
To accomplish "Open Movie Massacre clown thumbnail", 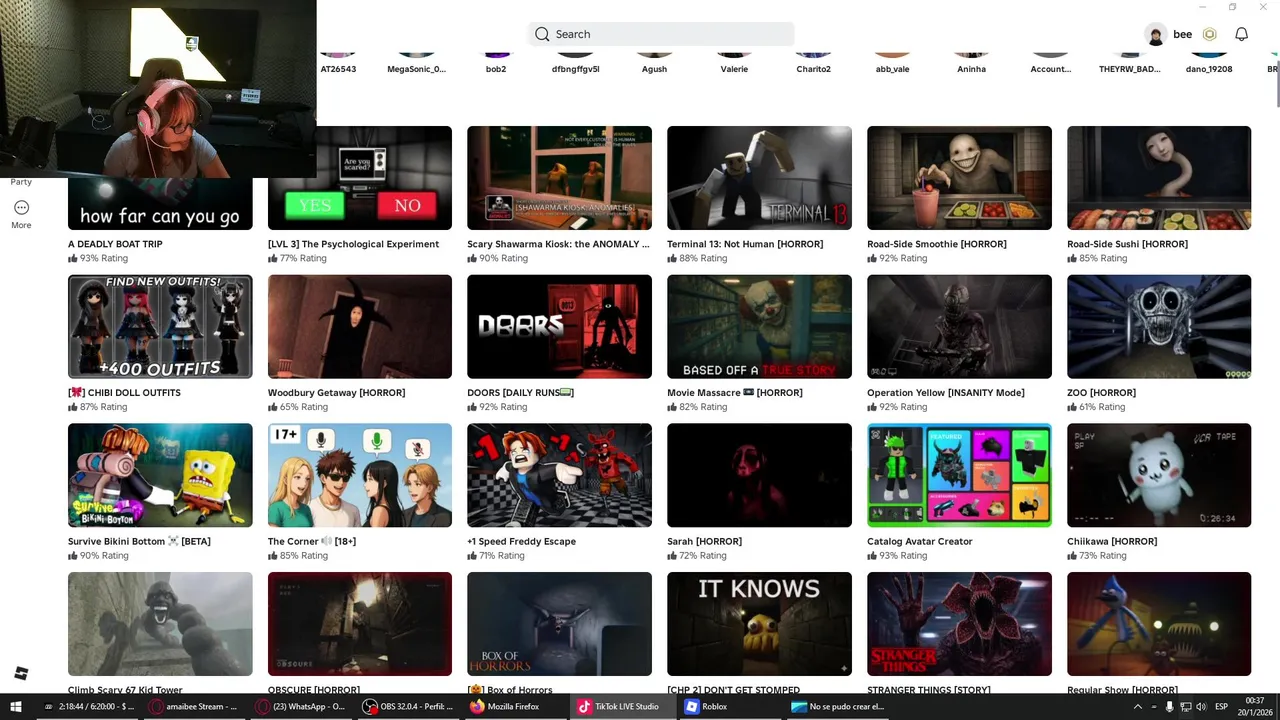I will [759, 327].
